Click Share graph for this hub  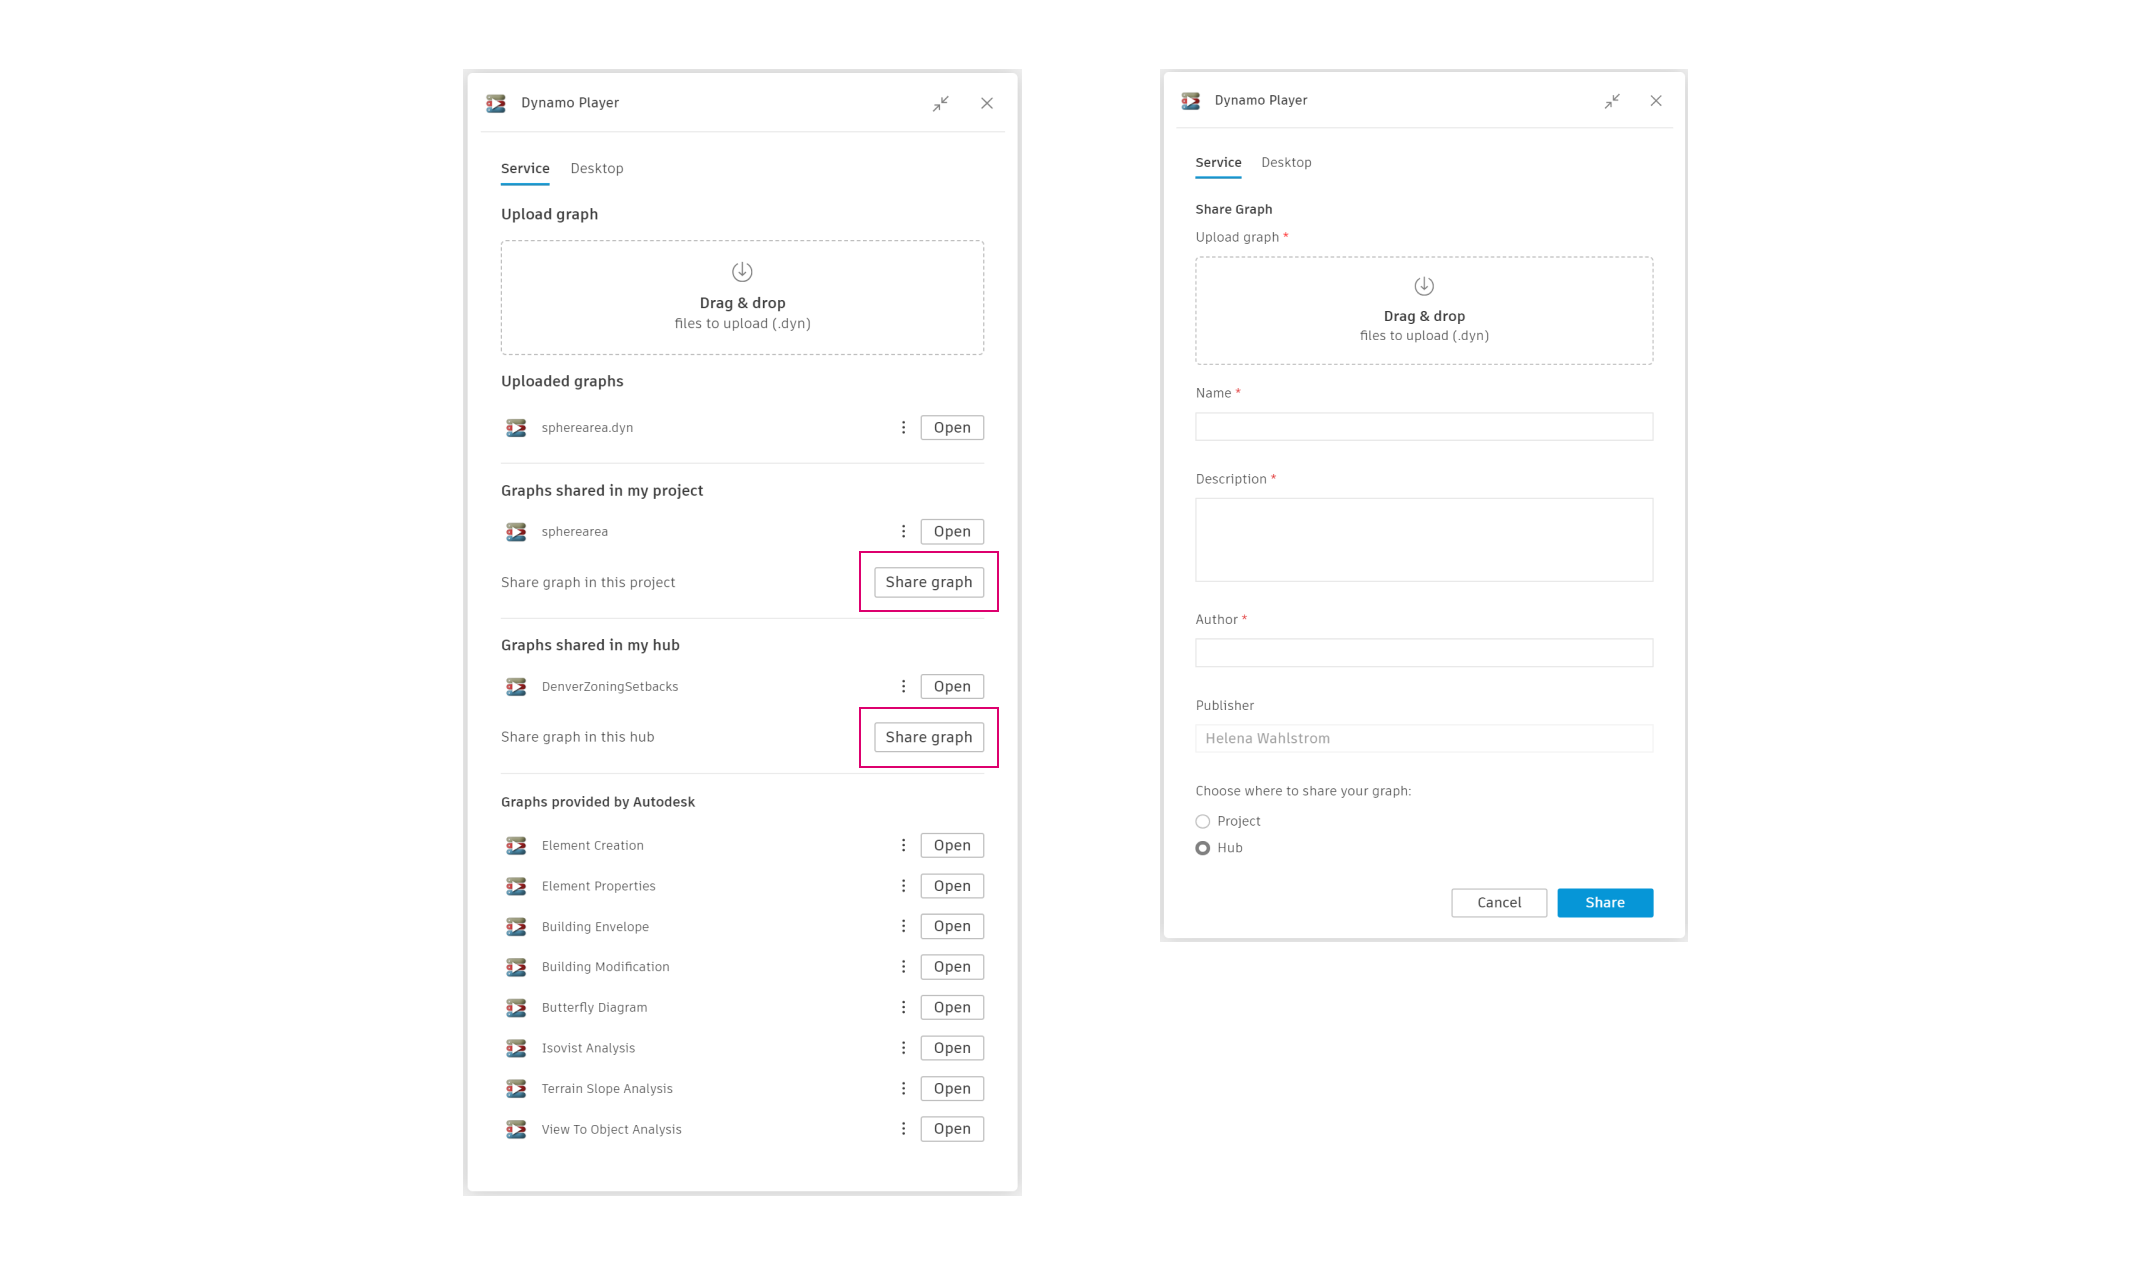[928, 738]
